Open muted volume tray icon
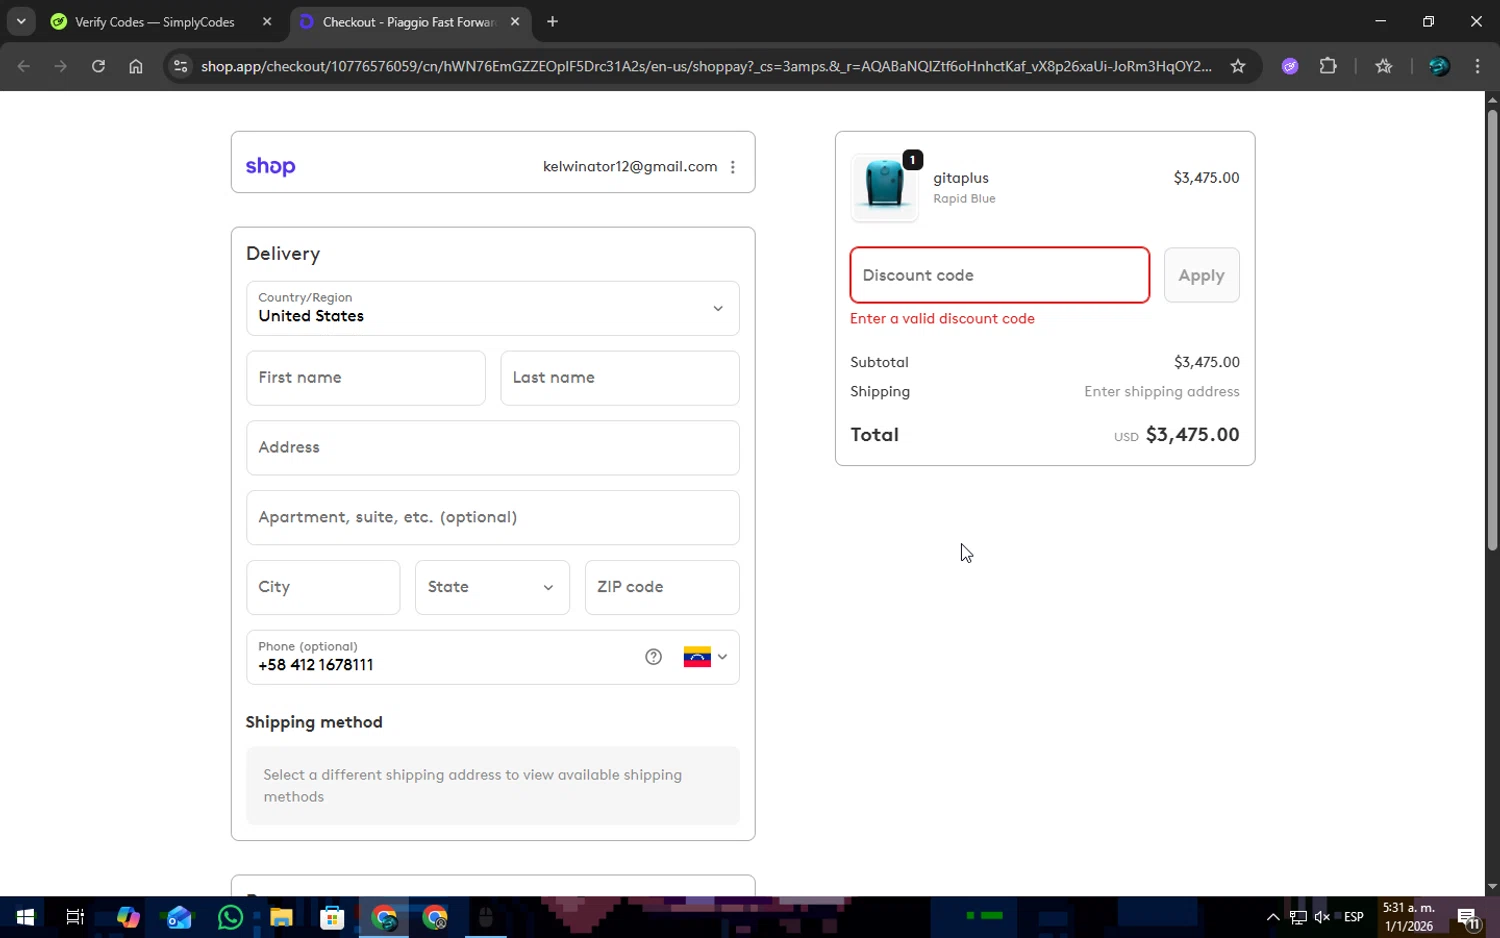 pos(1322,917)
